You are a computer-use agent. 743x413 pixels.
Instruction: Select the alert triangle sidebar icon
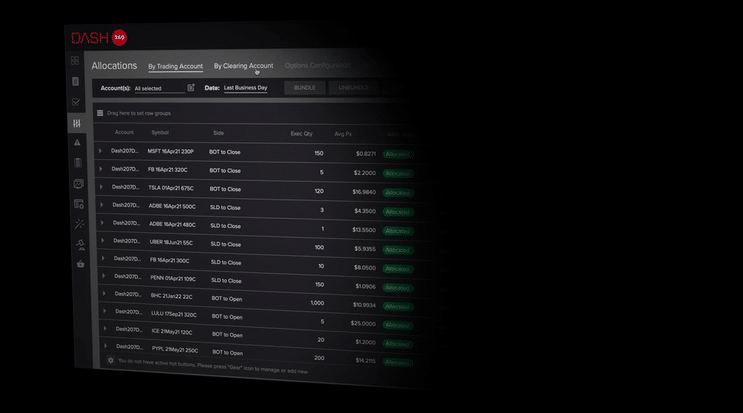pos(77,142)
